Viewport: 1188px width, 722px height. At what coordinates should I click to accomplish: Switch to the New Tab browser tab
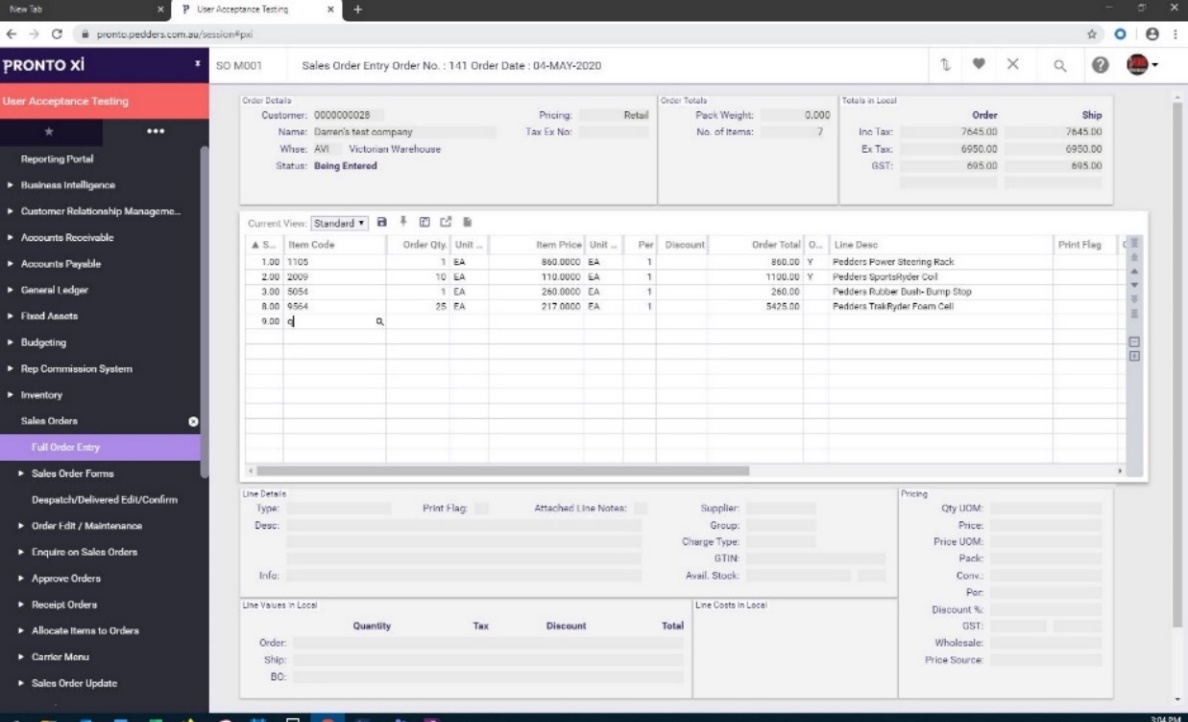(x=83, y=10)
